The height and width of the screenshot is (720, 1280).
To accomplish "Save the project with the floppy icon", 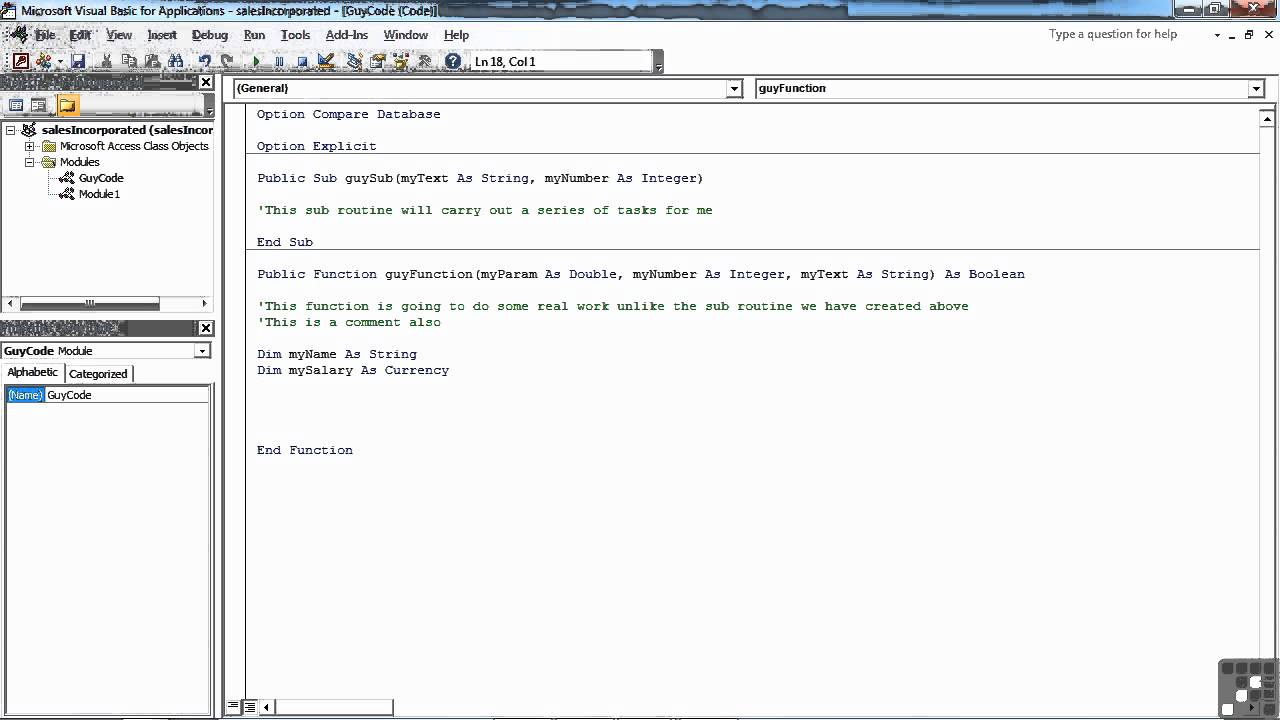I will click(78, 61).
